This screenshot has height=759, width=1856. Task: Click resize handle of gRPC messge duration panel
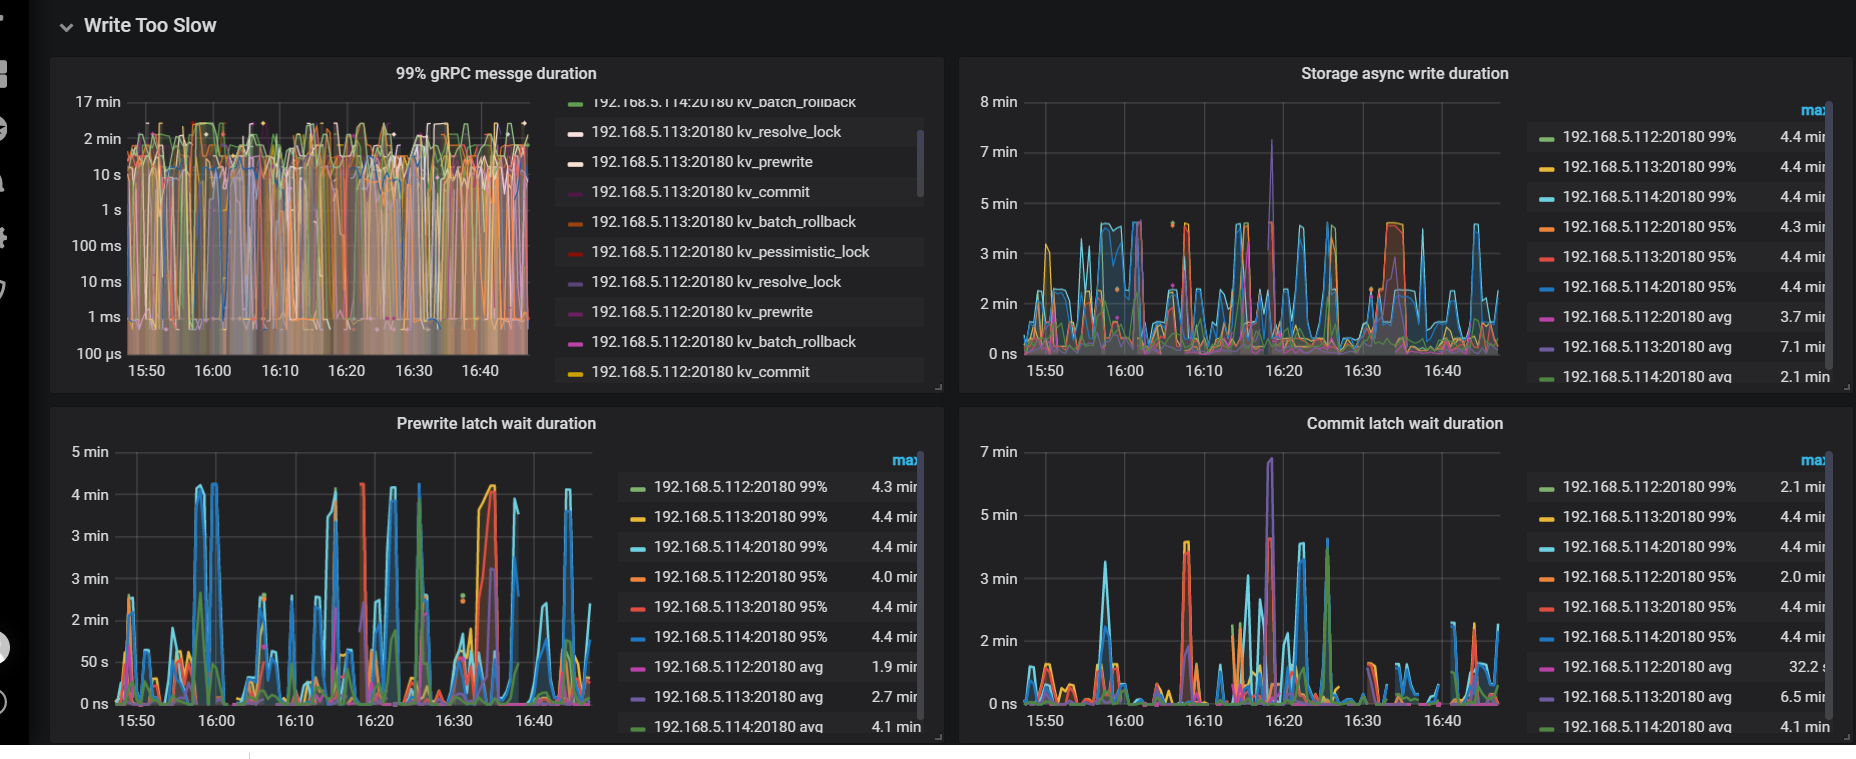pyautogui.click(x=938, y=387)
